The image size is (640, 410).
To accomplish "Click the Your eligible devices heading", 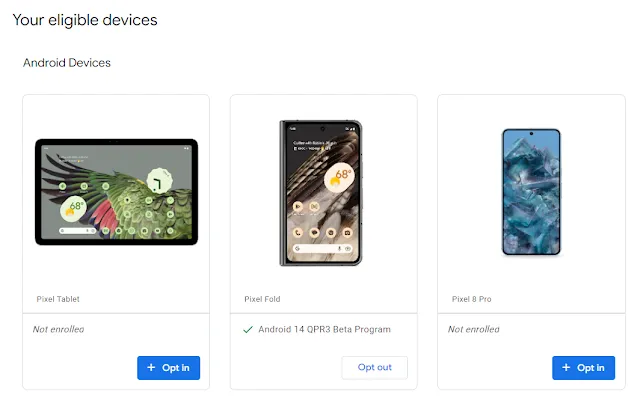I will (85, 20).
